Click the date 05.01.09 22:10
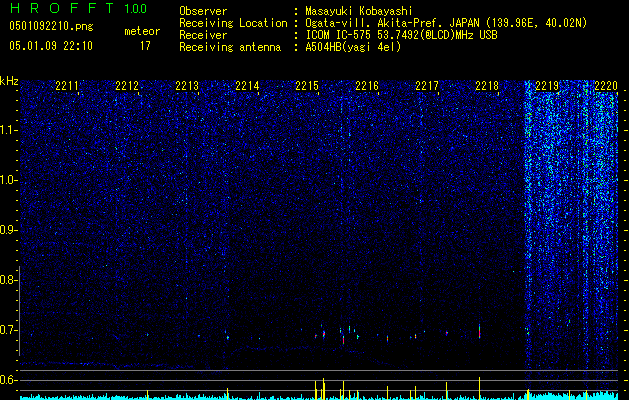Viewport: 629px width, 400px height. click(51, 46)
